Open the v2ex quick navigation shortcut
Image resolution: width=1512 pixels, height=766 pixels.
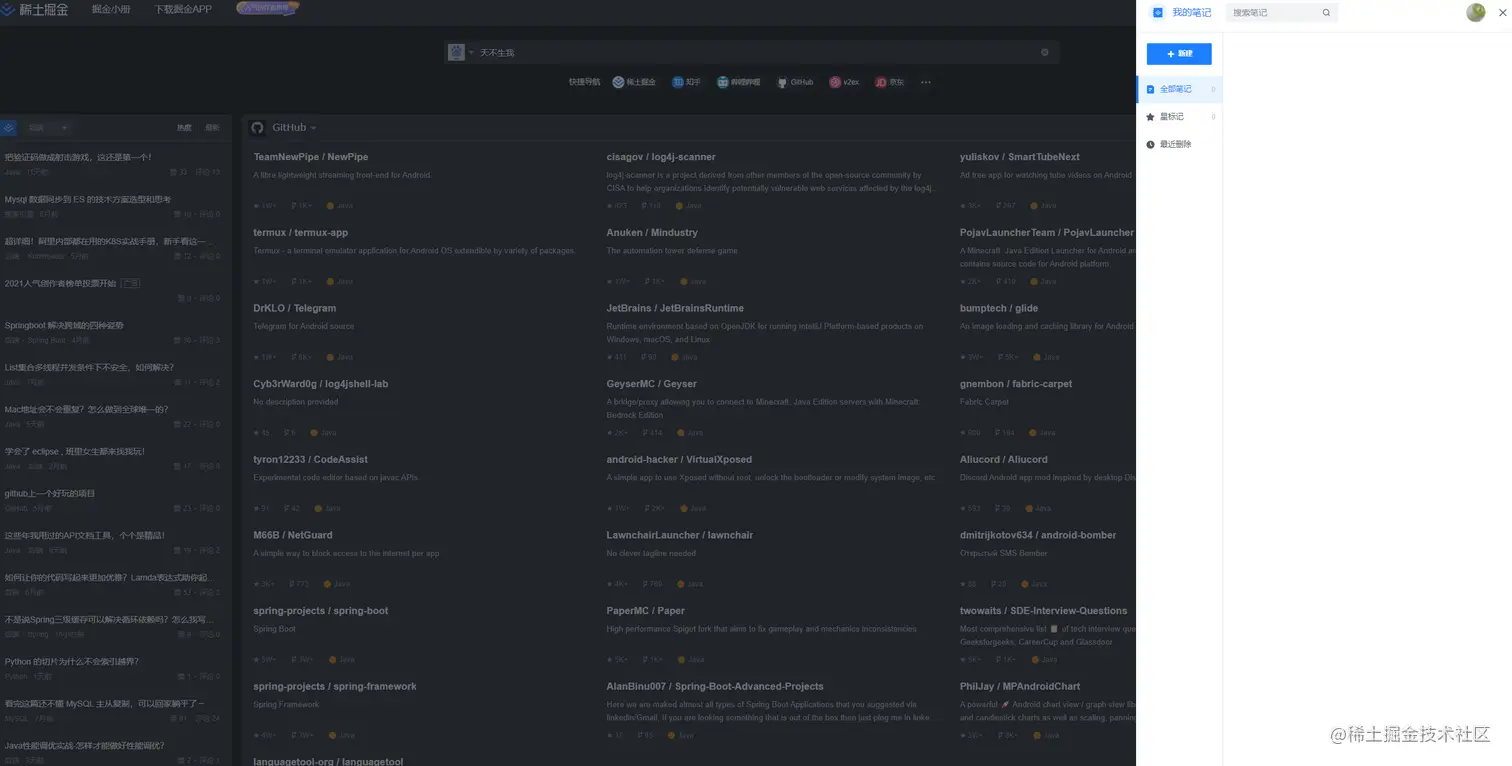pyautogui.click(x=844, y=82)
